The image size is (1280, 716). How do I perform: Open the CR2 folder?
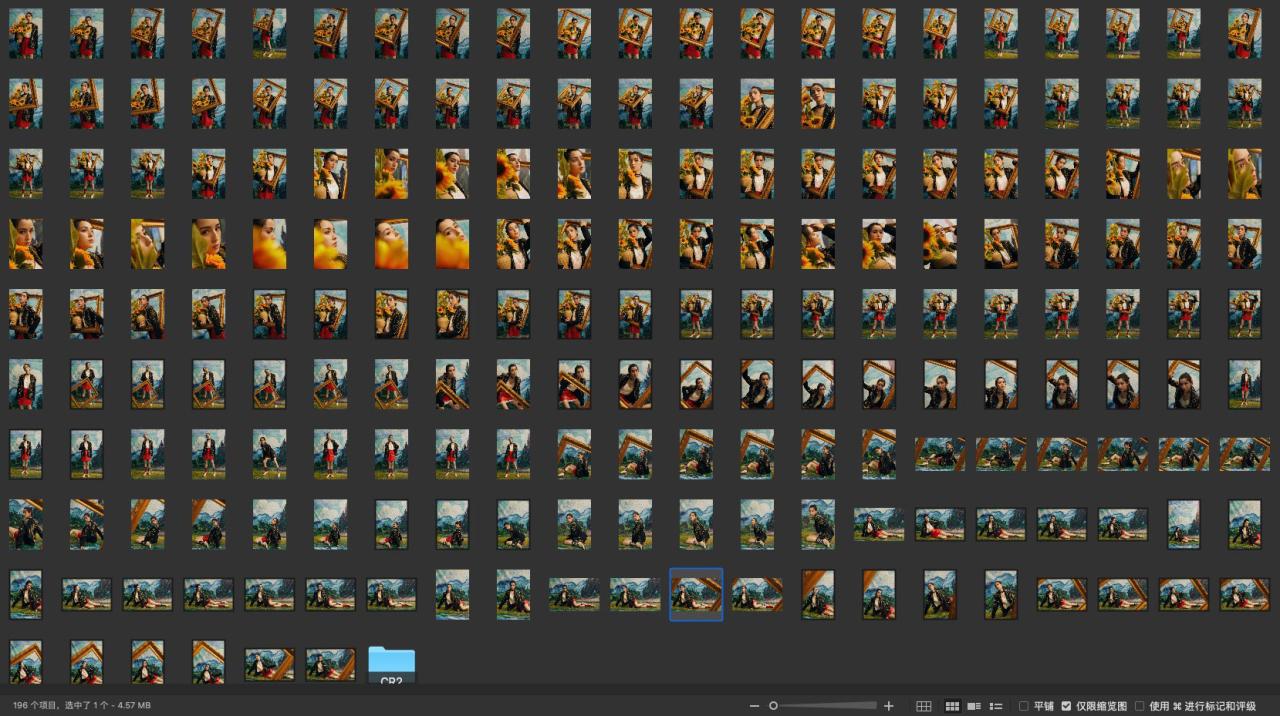pos(391,665)
